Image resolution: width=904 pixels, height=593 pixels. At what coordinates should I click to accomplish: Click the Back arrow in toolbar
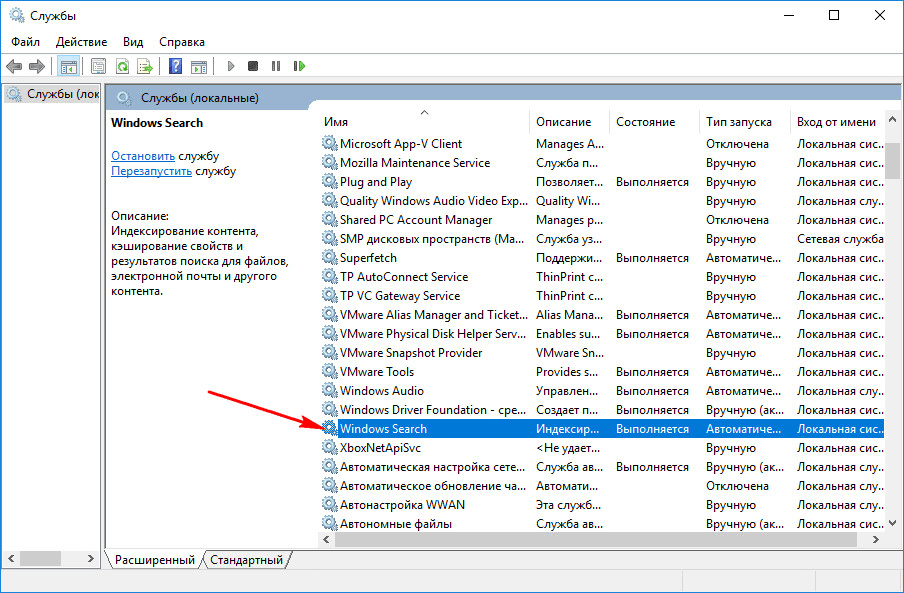pos(14,66)
